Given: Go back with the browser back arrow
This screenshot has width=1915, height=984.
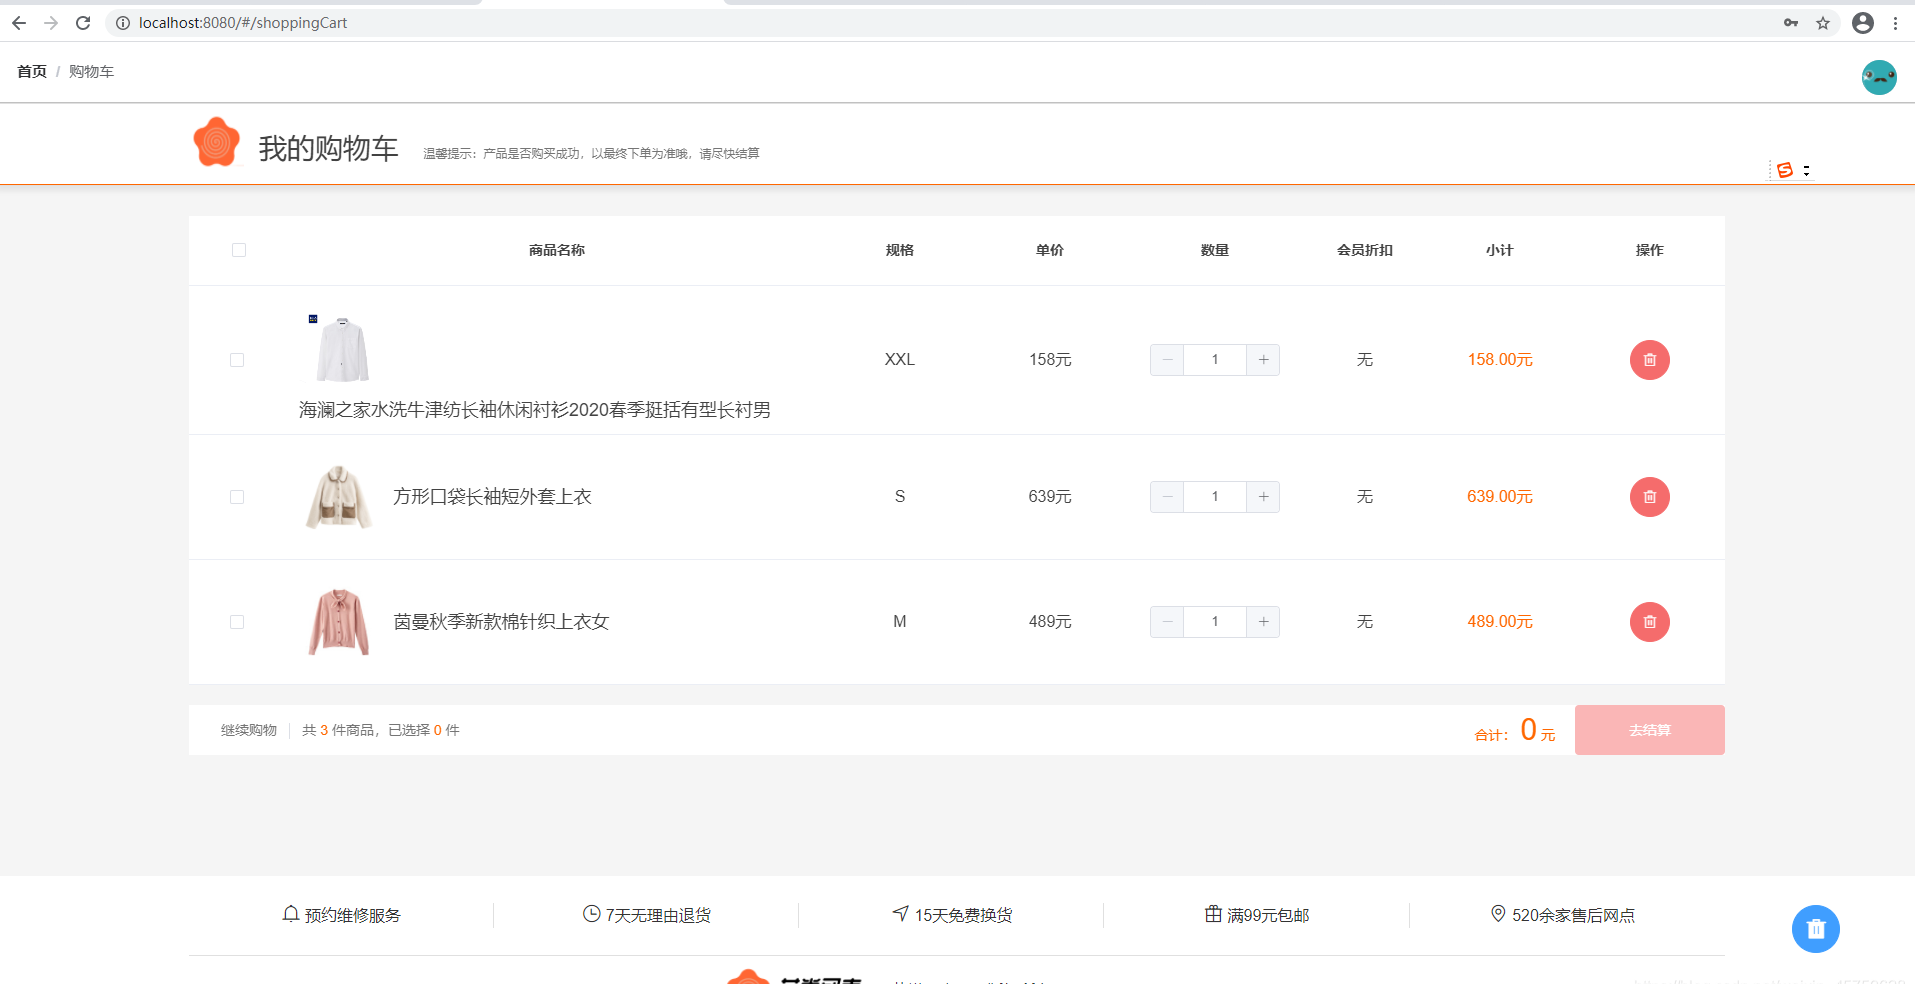Looking at the screenshot, I should tap(19, 23).
